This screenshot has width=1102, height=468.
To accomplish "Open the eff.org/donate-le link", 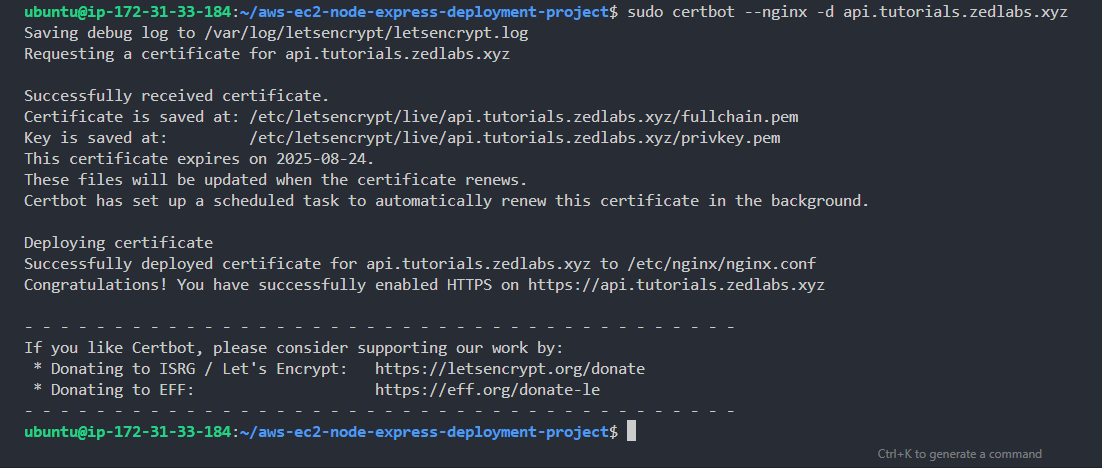I will pos(487,389).
